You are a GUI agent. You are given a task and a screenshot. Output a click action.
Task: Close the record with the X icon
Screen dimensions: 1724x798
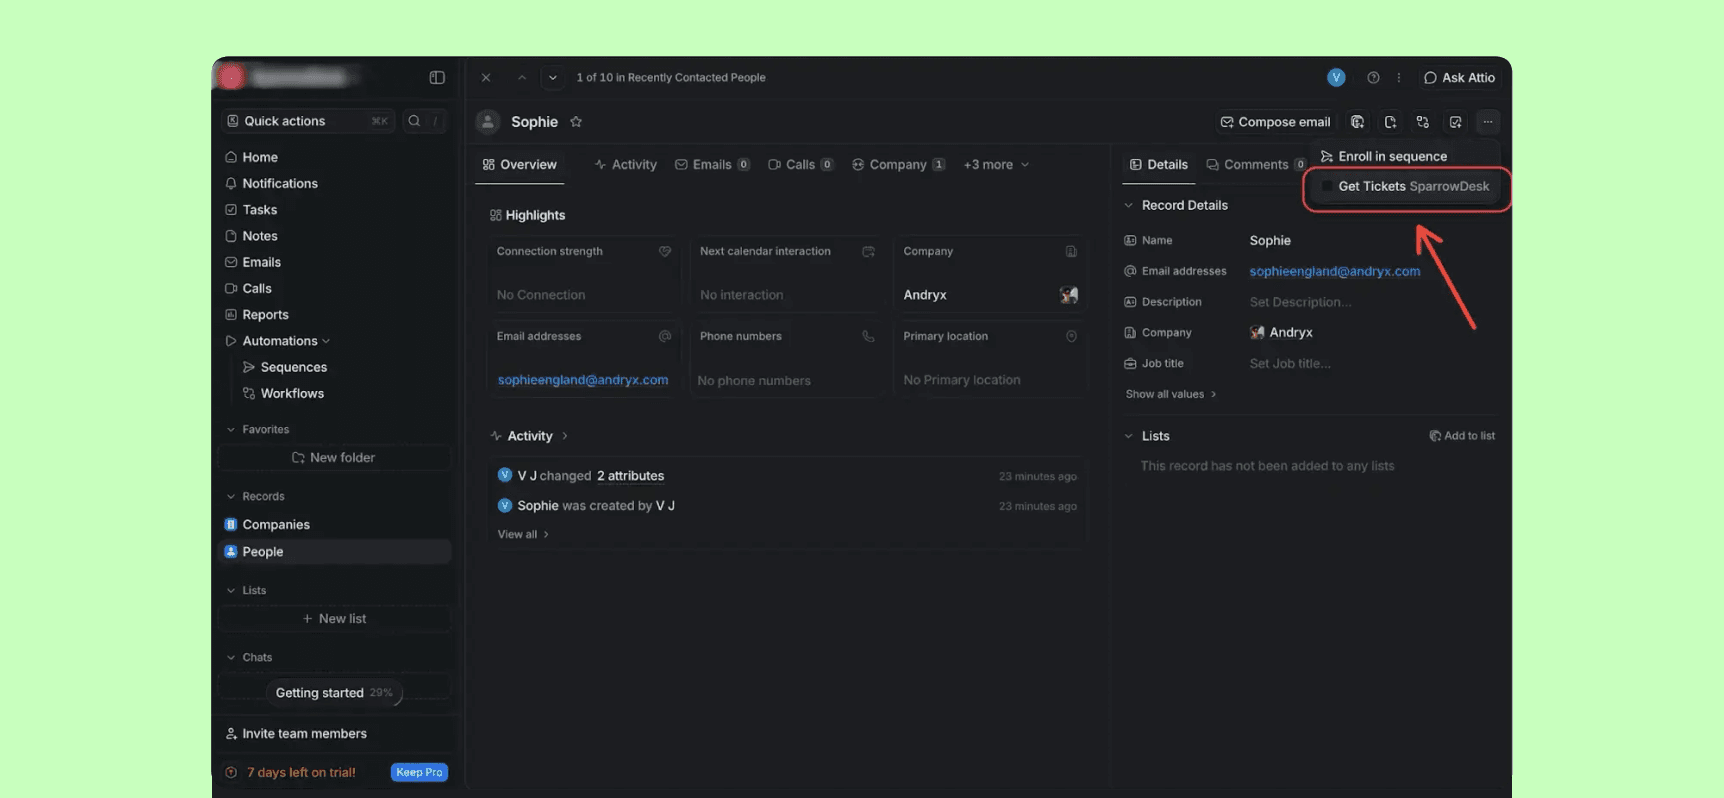[486, 77]
